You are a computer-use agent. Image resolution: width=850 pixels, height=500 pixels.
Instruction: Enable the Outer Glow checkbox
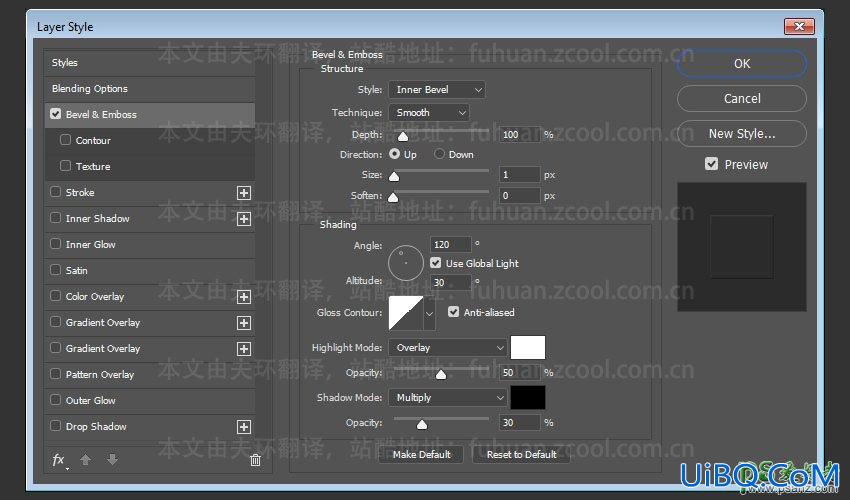(x=55, y=400)
